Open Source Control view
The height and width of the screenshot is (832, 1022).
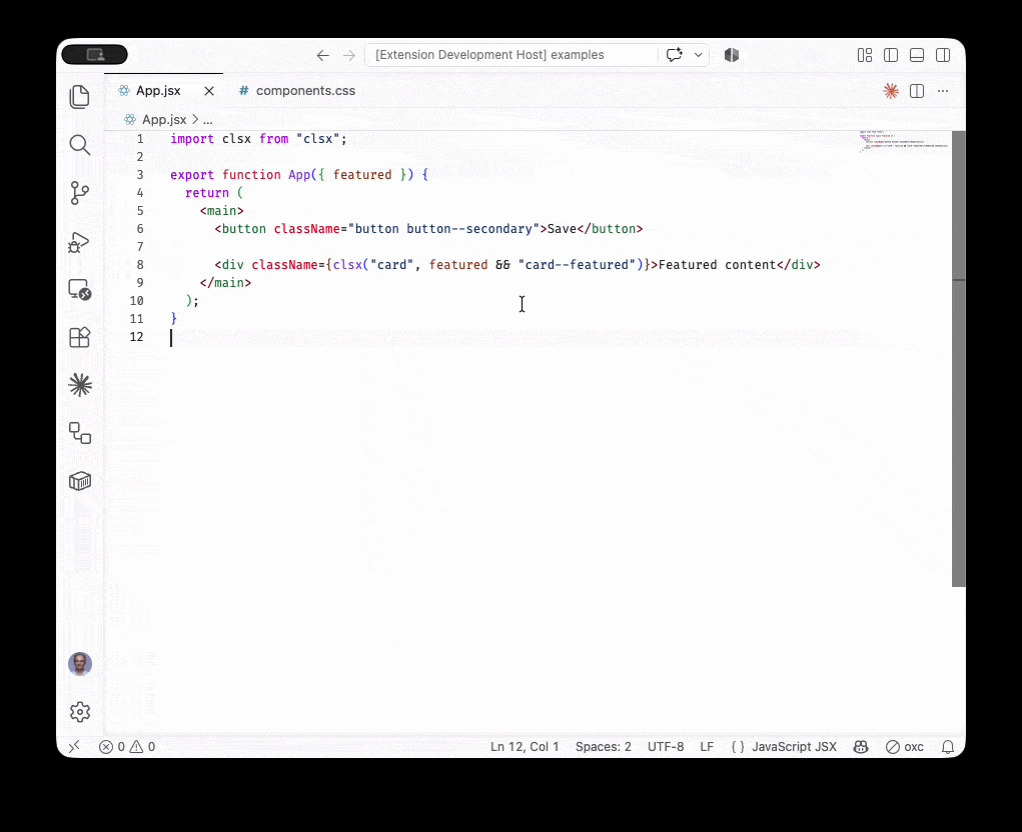80,193
